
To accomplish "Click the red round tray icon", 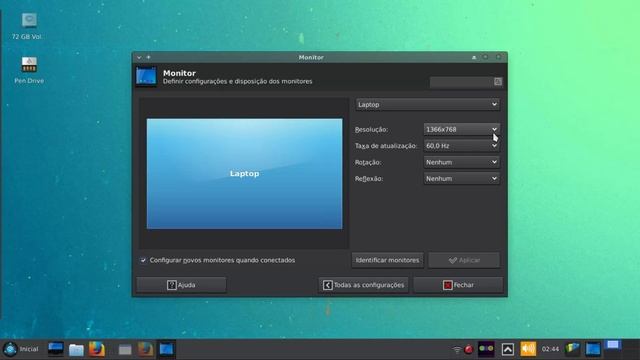I will point(469,349).
